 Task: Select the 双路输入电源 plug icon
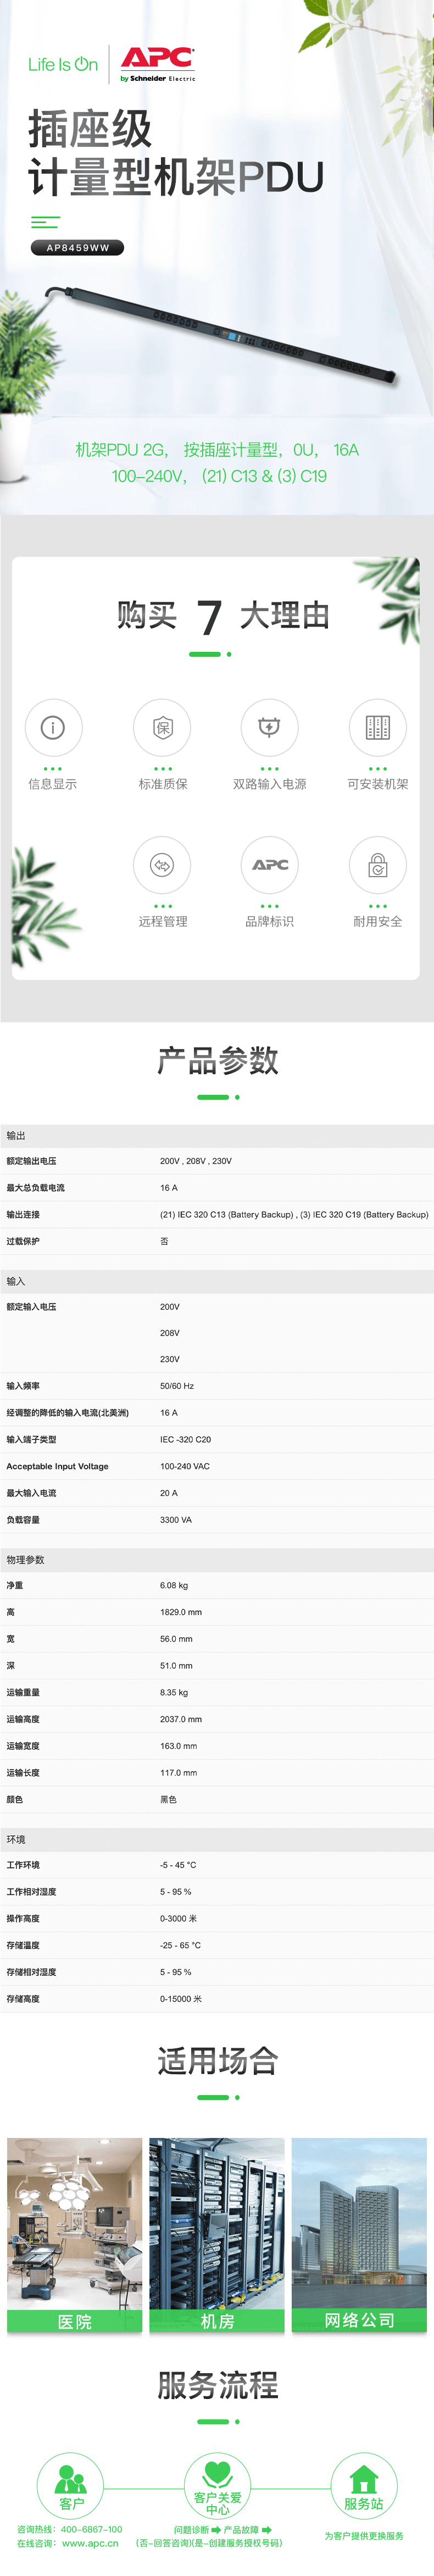[269, 727]
